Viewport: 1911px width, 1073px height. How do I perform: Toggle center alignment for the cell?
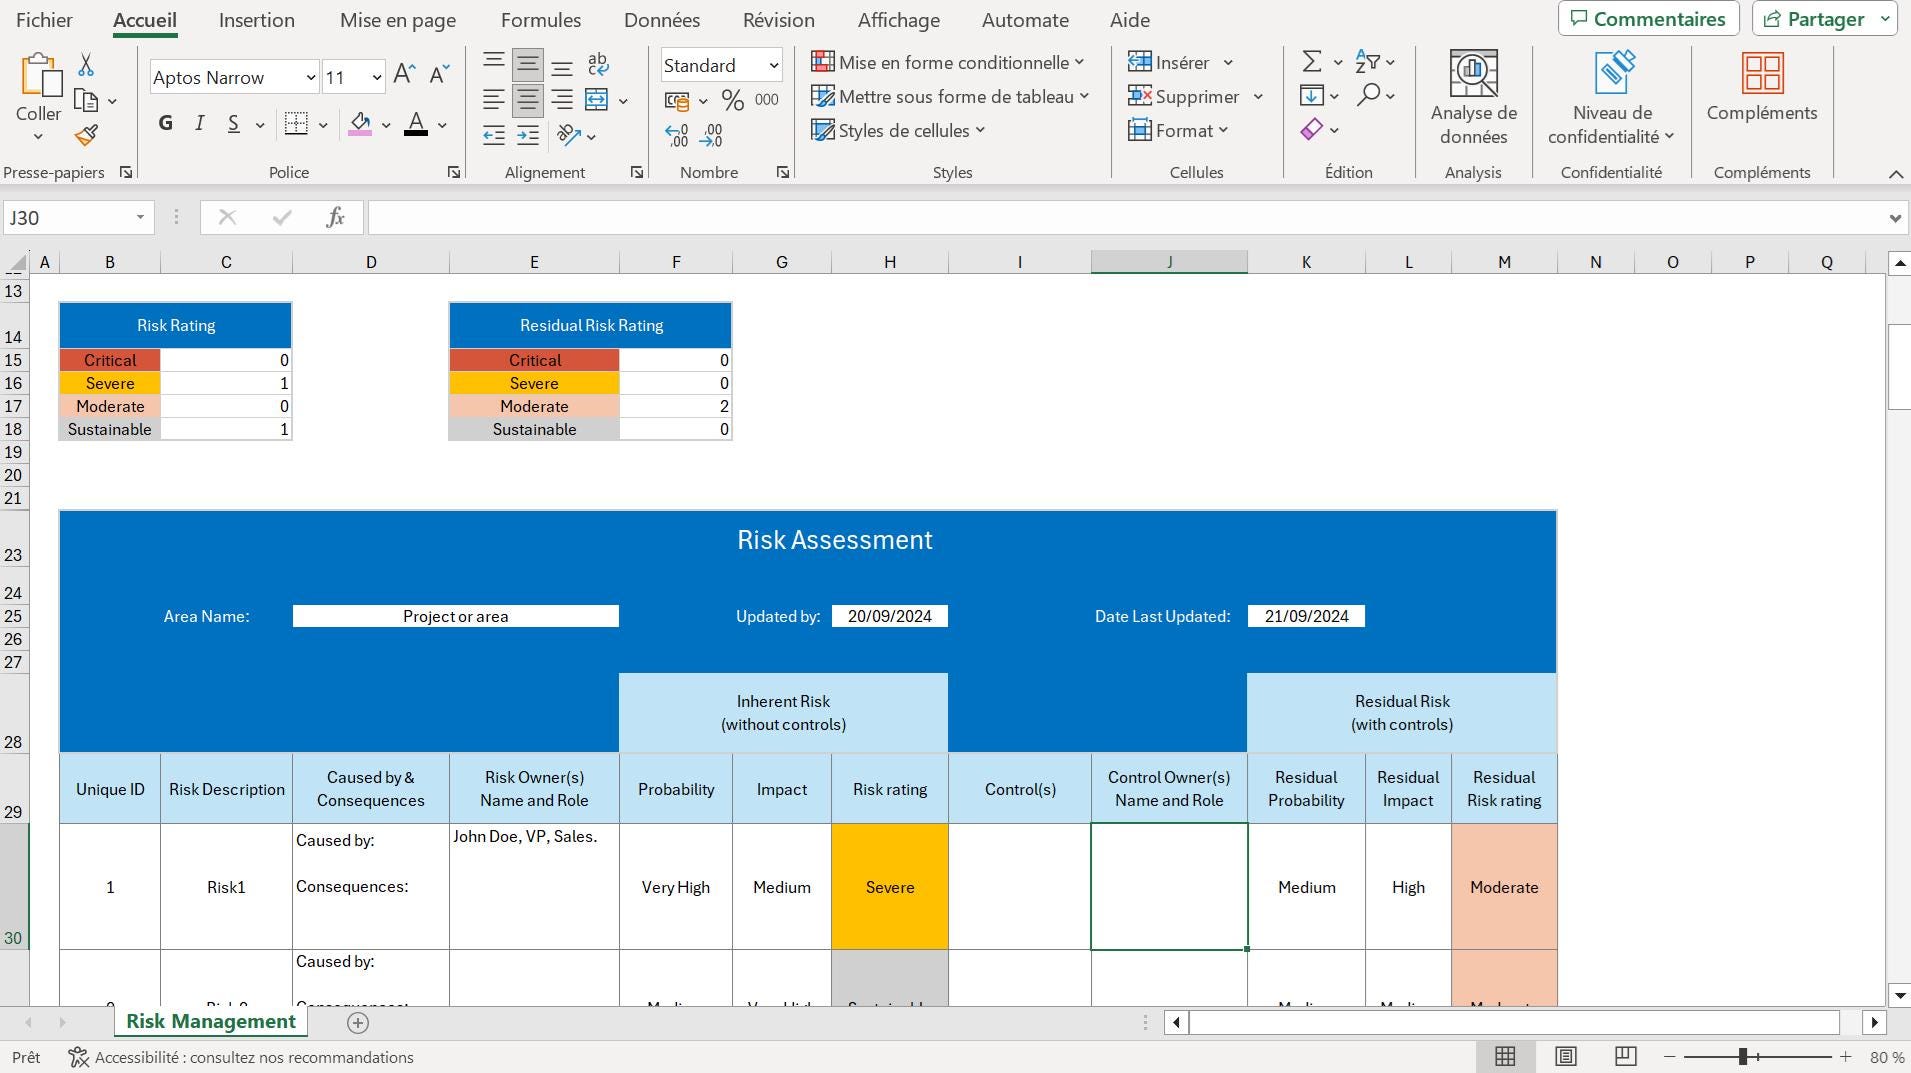coord(527,98)
